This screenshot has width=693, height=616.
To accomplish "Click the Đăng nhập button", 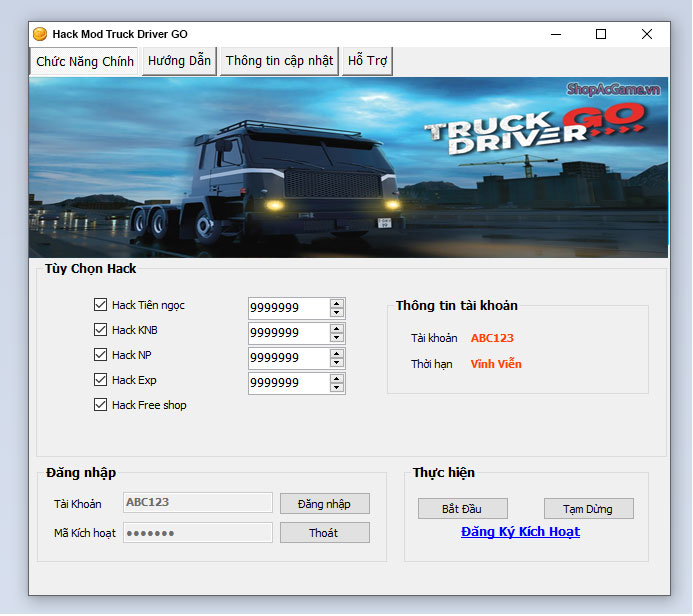I will pos(324,504).
